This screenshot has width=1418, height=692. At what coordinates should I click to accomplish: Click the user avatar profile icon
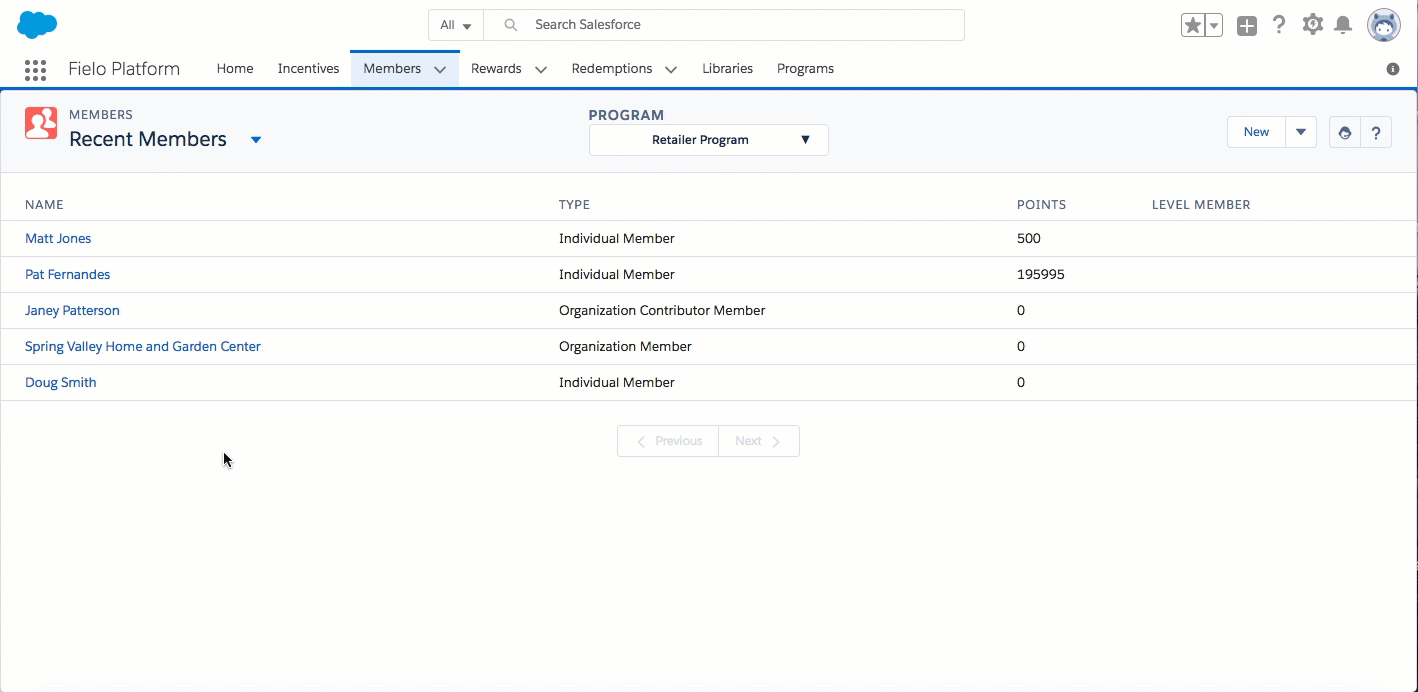tap(1384, 25)
